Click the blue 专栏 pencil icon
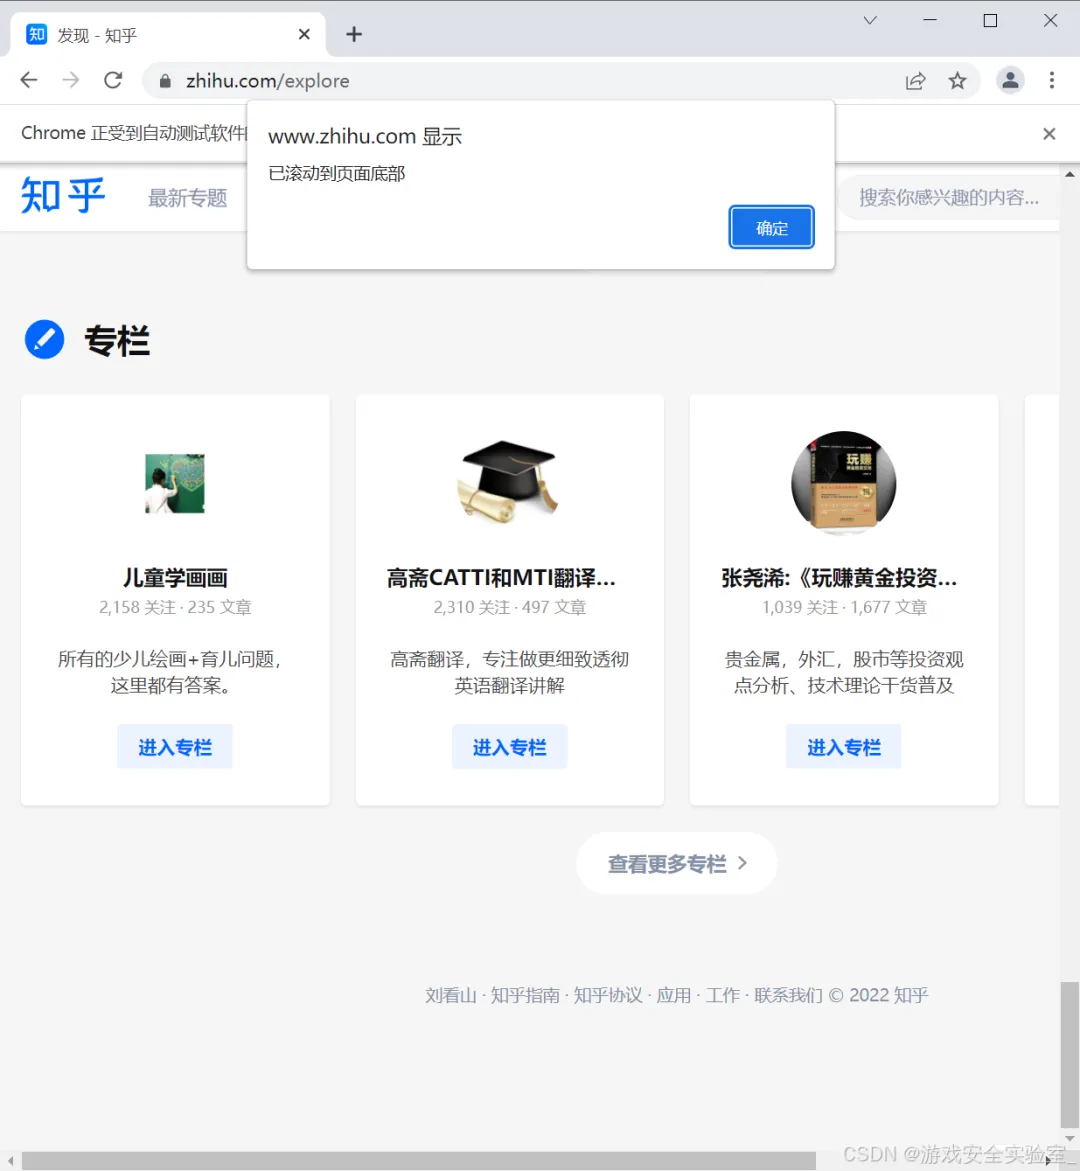1080x1171 pixels. pos(45,340)
